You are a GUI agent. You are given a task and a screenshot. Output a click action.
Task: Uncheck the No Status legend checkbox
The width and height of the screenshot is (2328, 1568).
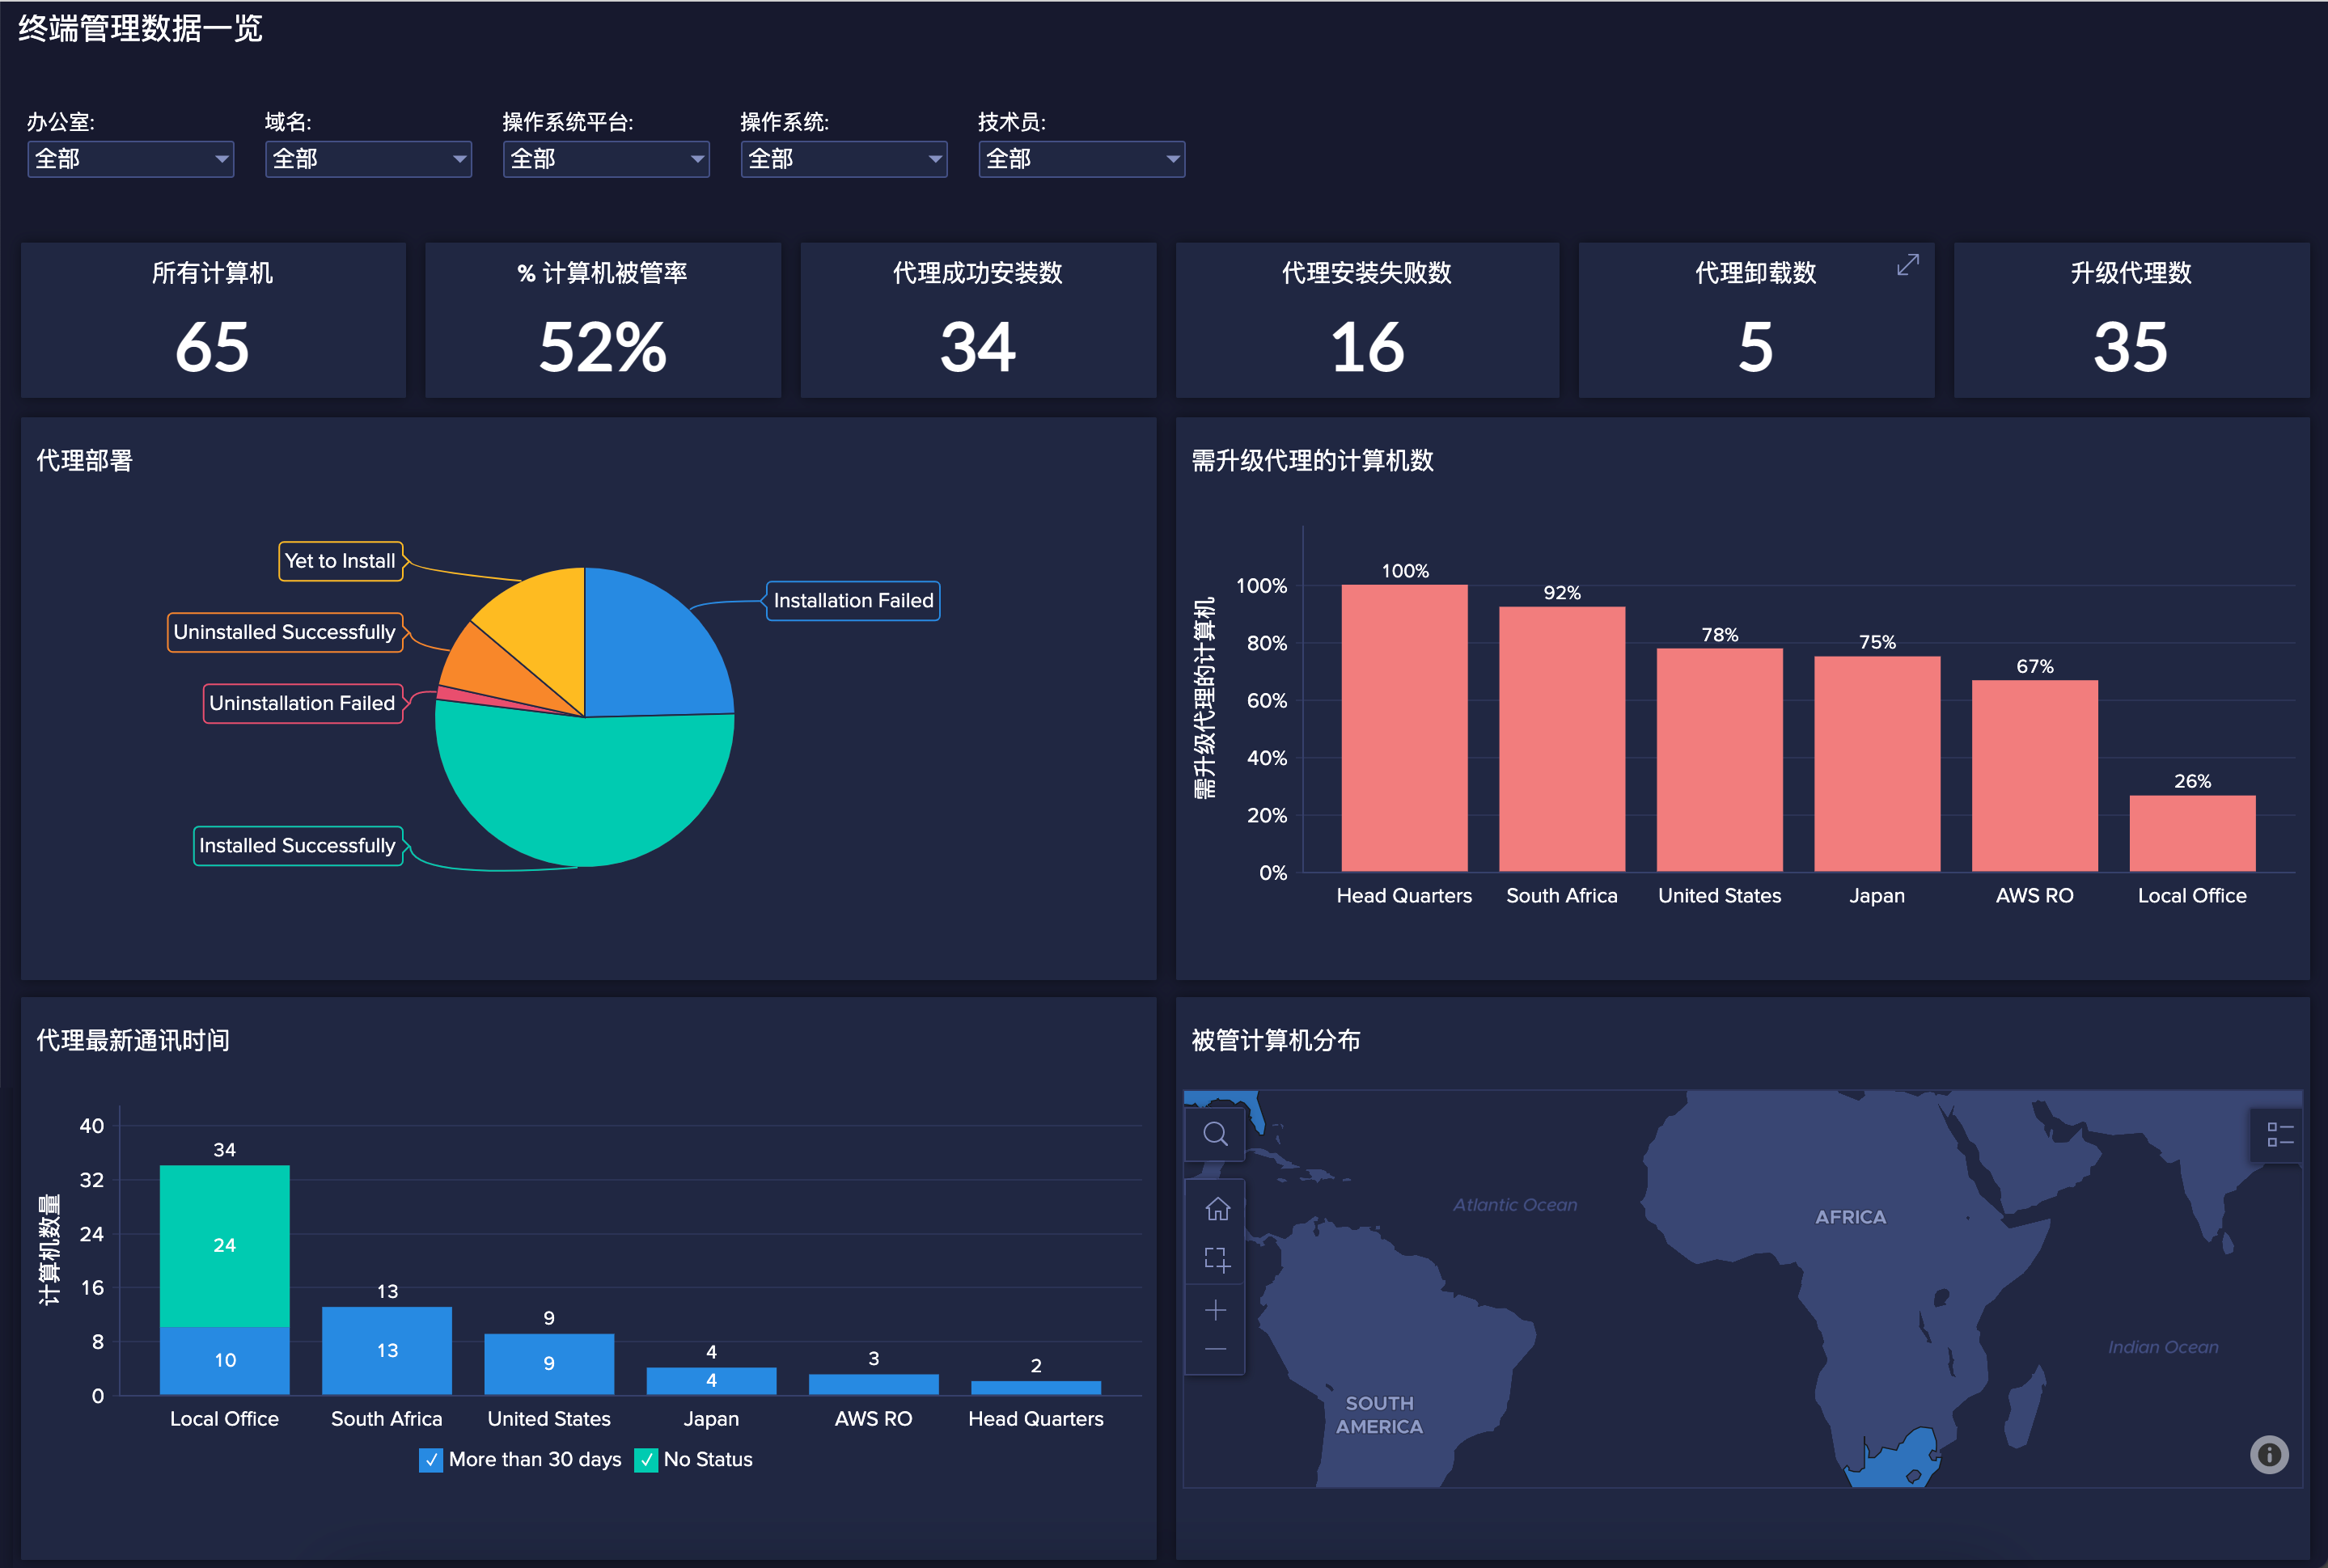[646, 1460]
